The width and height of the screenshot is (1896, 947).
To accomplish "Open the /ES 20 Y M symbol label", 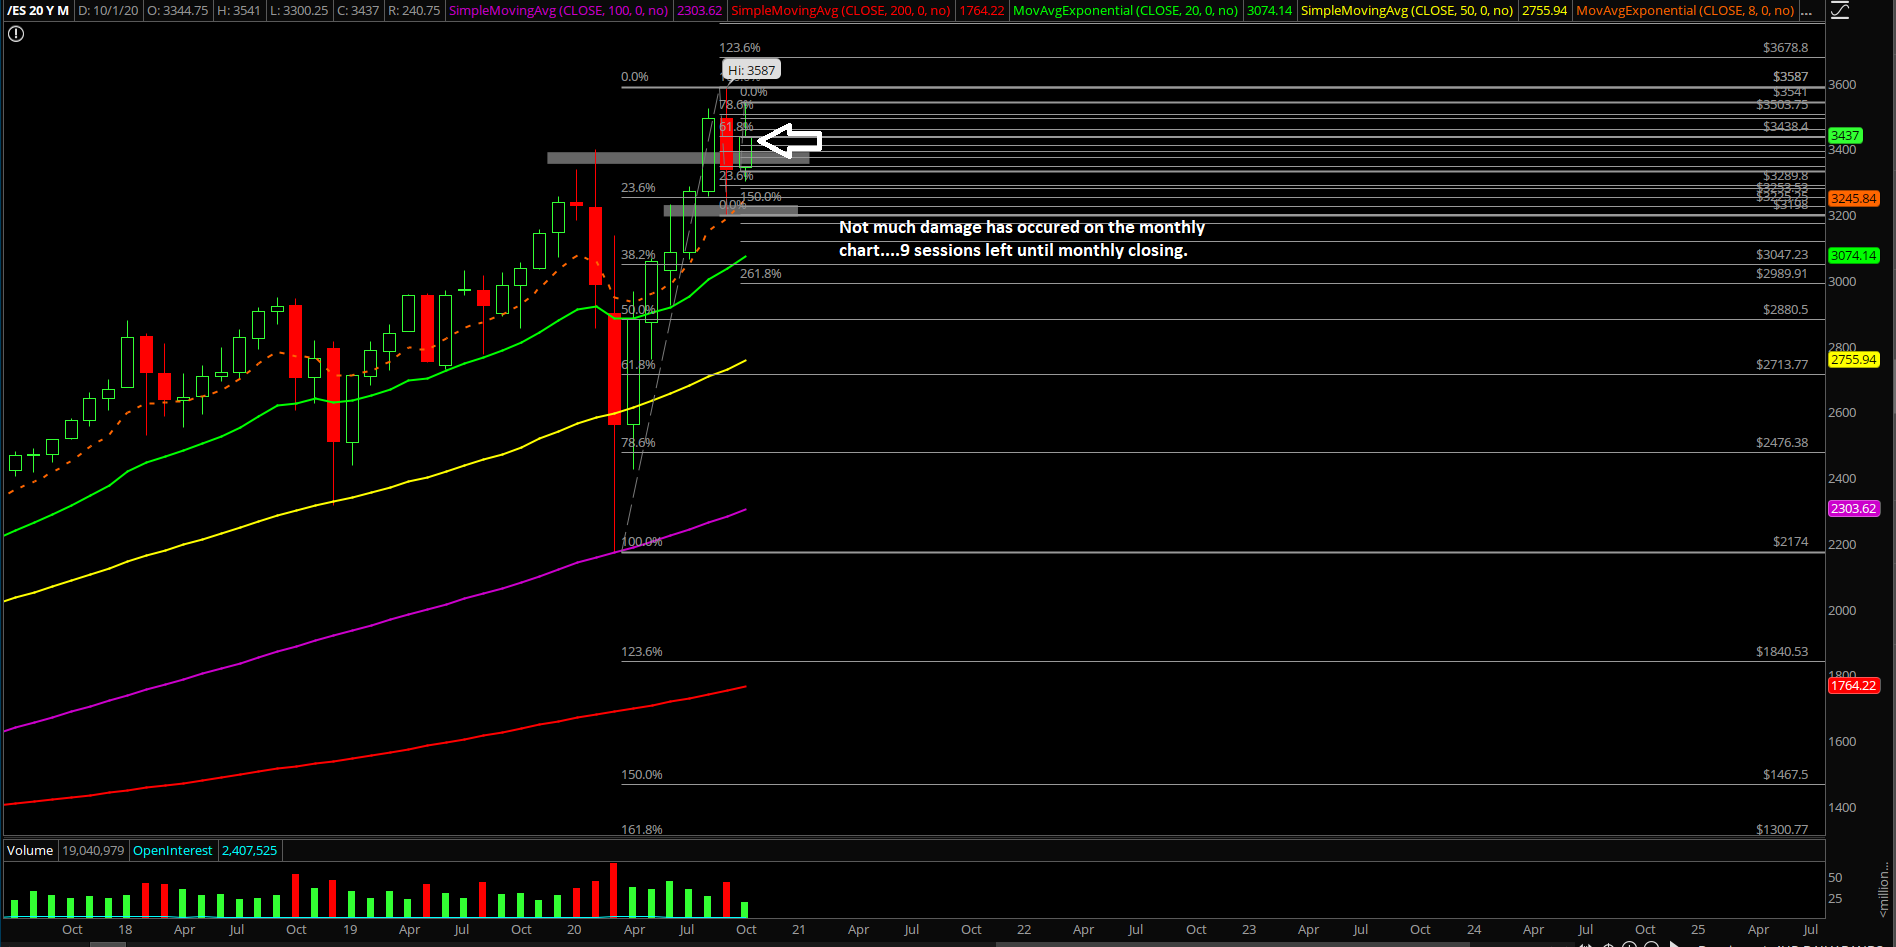I will point(39,11).
